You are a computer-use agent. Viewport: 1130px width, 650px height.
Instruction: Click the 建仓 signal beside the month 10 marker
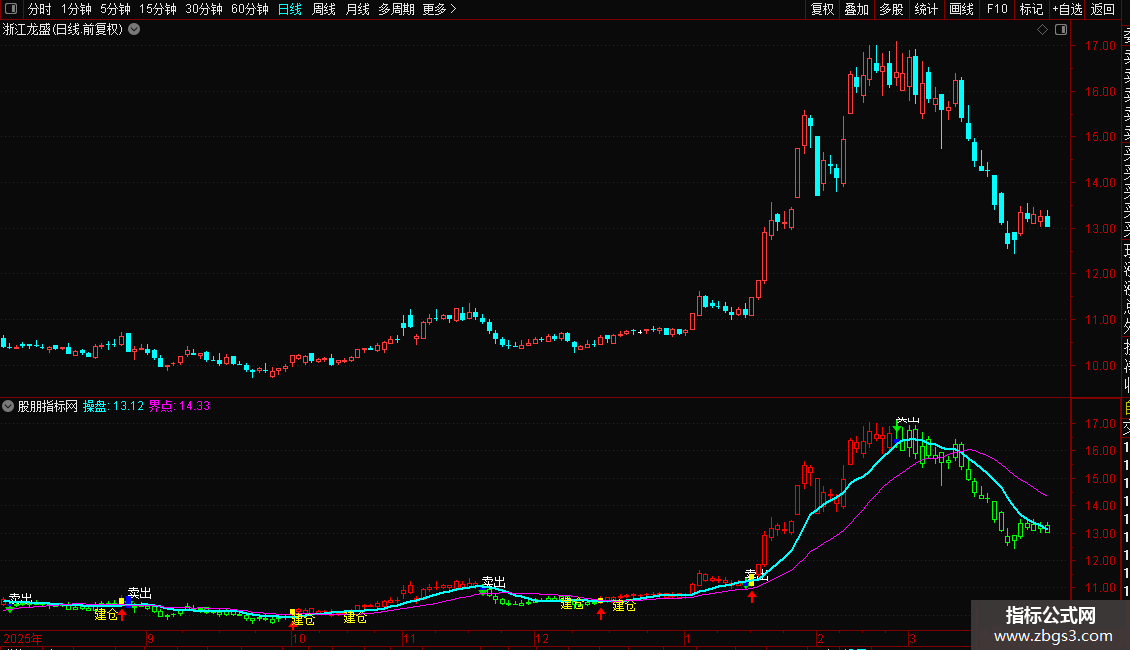303,620
